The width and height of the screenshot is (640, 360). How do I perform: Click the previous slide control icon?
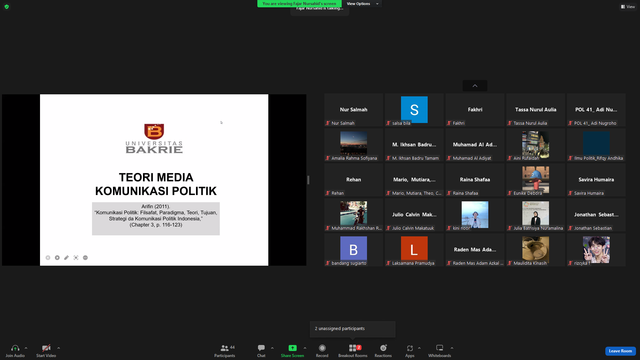48,258
